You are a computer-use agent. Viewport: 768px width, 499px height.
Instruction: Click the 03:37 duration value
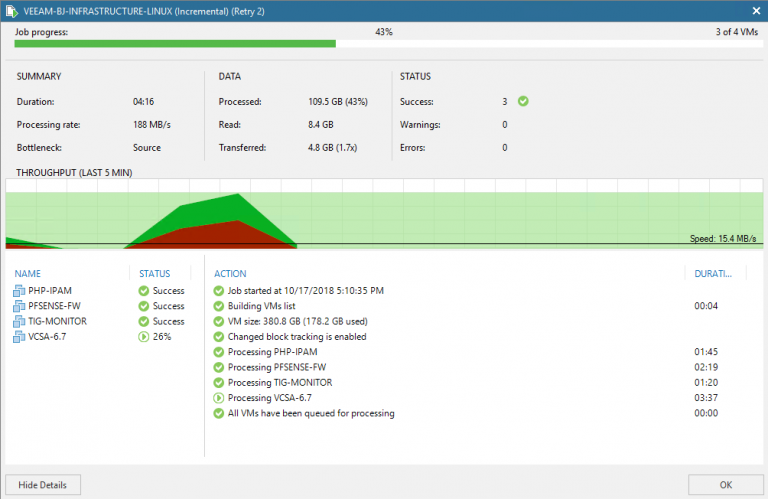tap(706, 398)
